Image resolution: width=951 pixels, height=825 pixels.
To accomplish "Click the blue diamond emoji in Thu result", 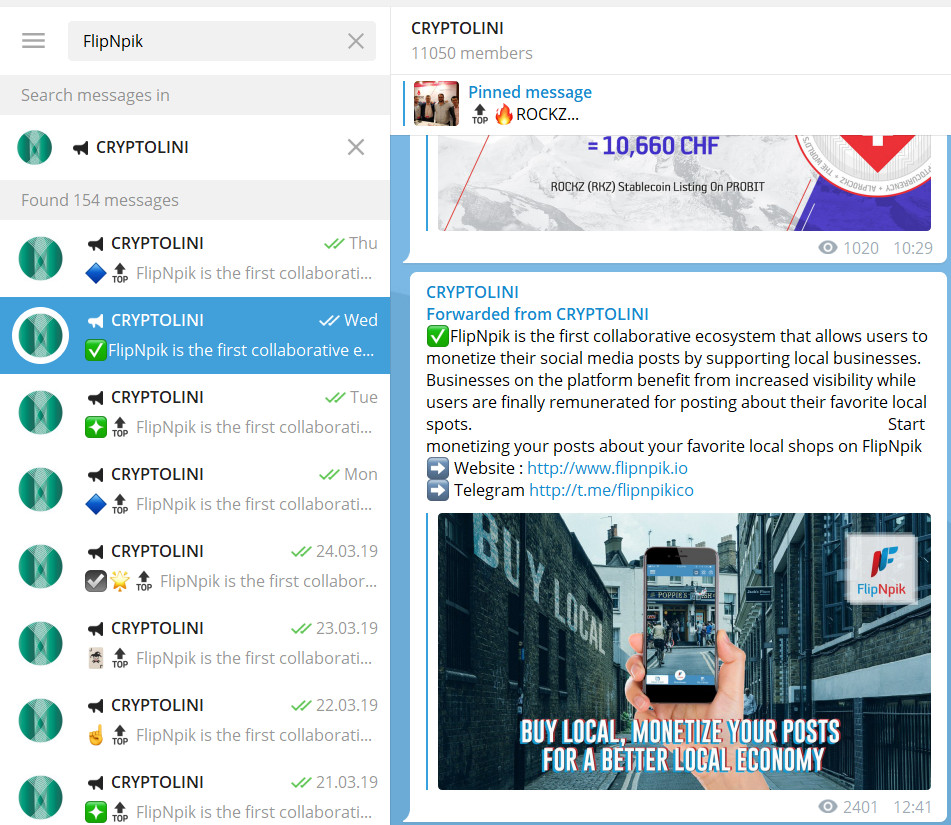I will 96,274.
